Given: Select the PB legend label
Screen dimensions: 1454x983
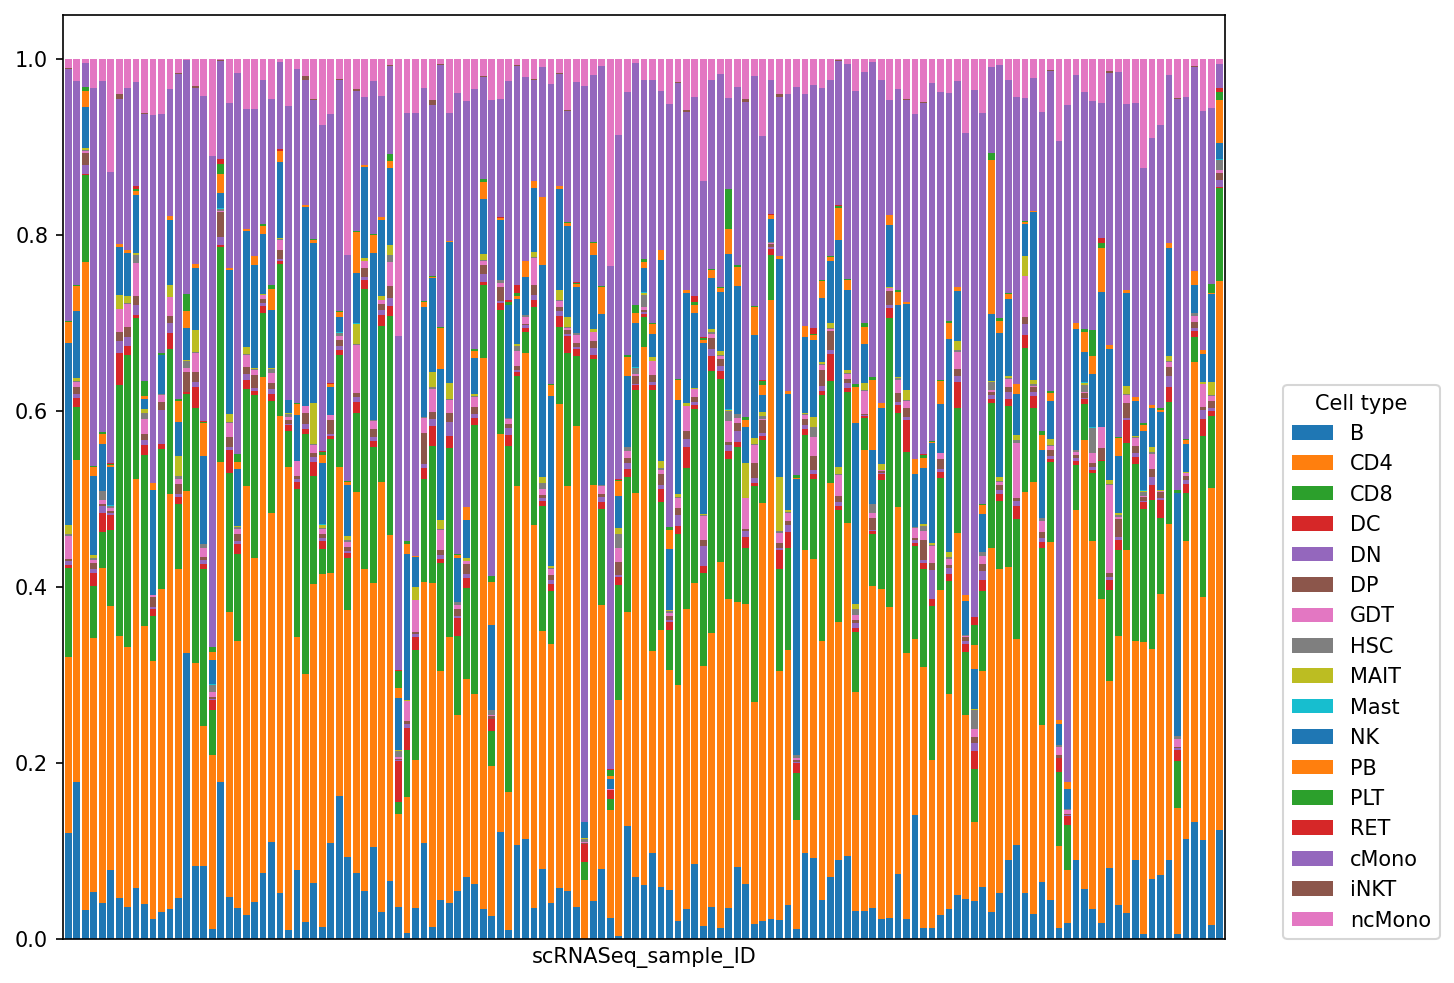Looking at the screenshot, I should [1363, 768].
